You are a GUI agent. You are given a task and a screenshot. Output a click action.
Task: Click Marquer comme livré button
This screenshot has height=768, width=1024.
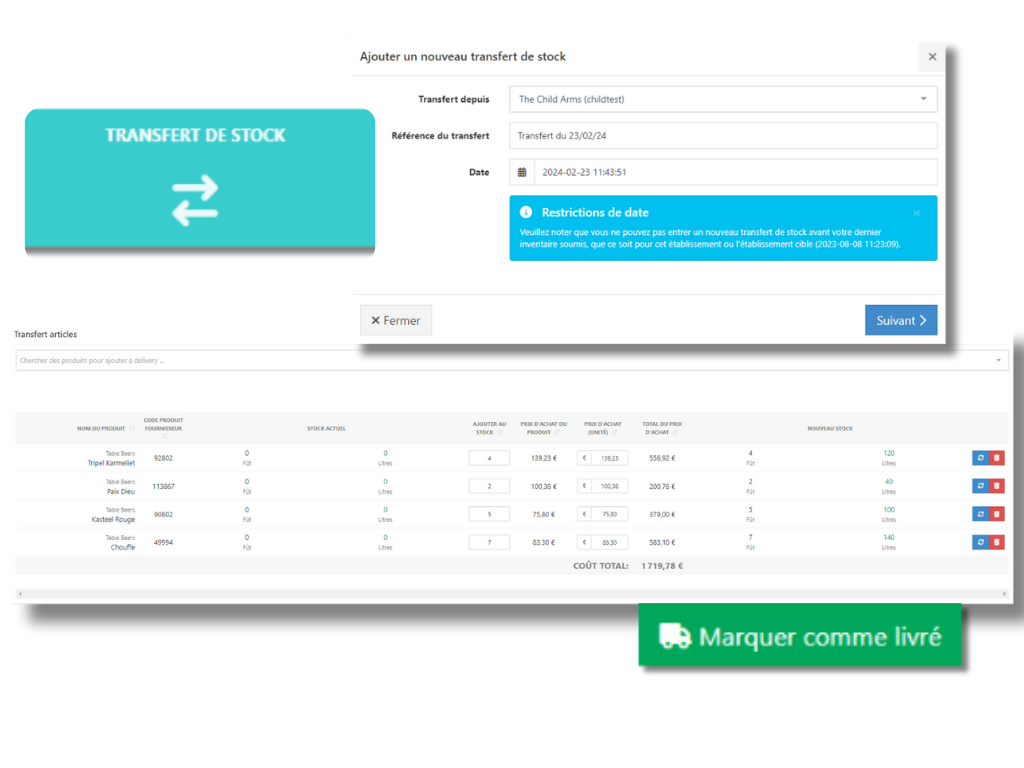pos(800,635)
